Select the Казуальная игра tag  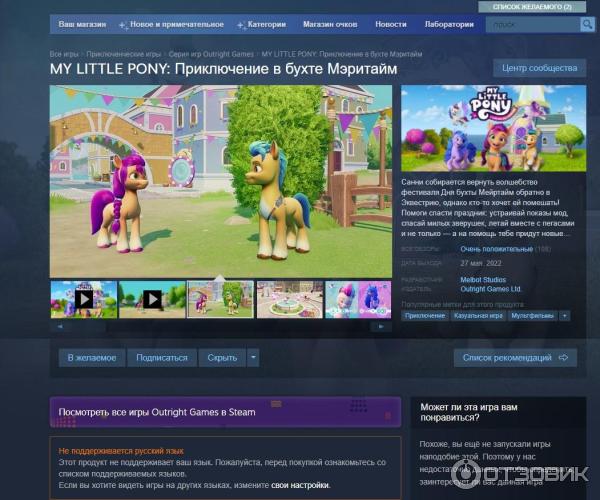(478, 316)
